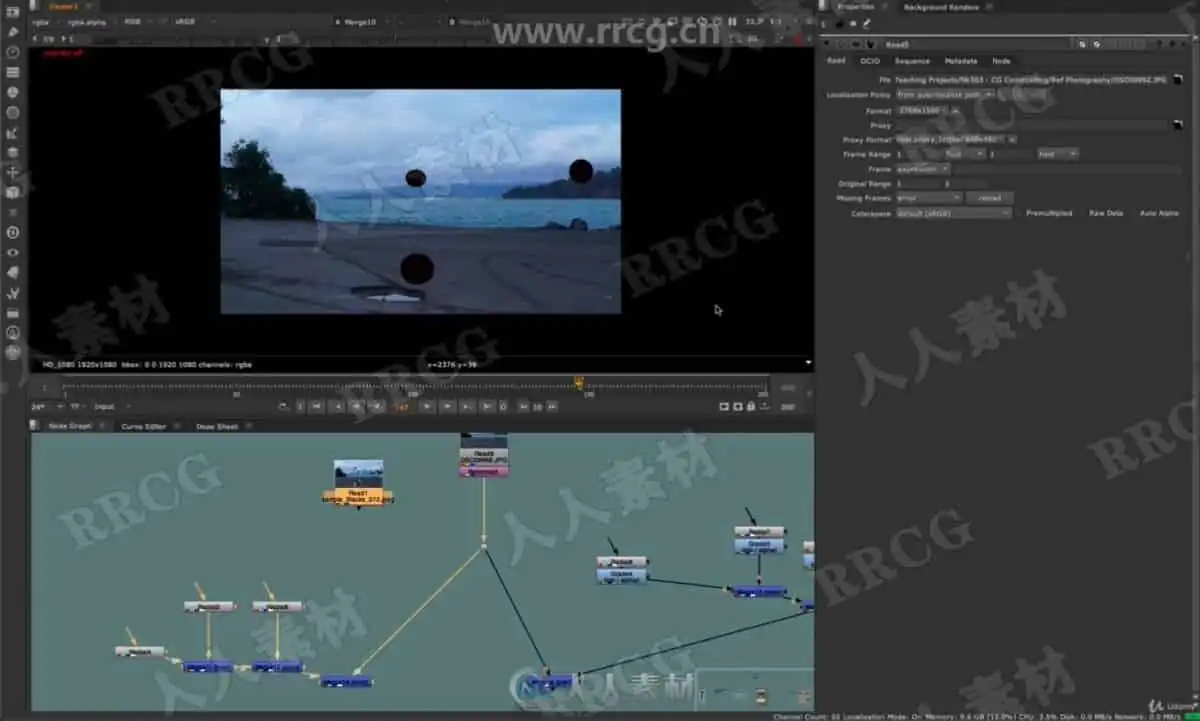Toggle the Raw Data checkbox

click(x=1106, y=213)
